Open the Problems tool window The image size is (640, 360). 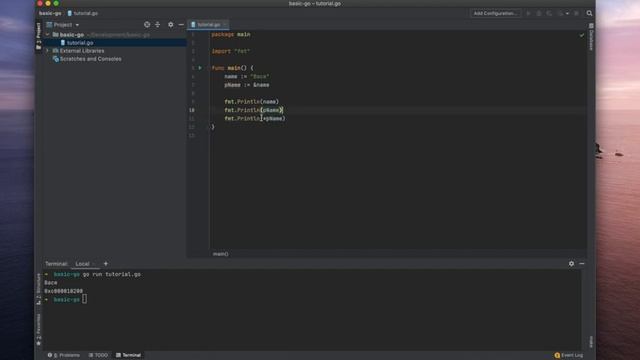click(x=64, y=355)
